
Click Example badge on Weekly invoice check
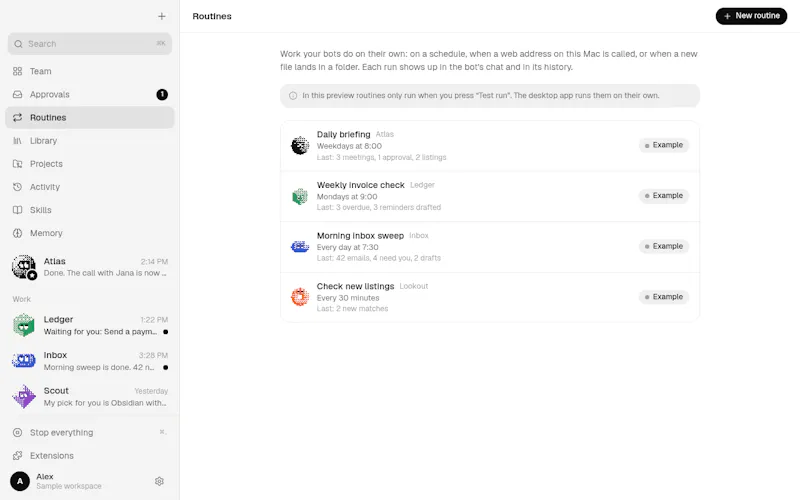point(664,196)
